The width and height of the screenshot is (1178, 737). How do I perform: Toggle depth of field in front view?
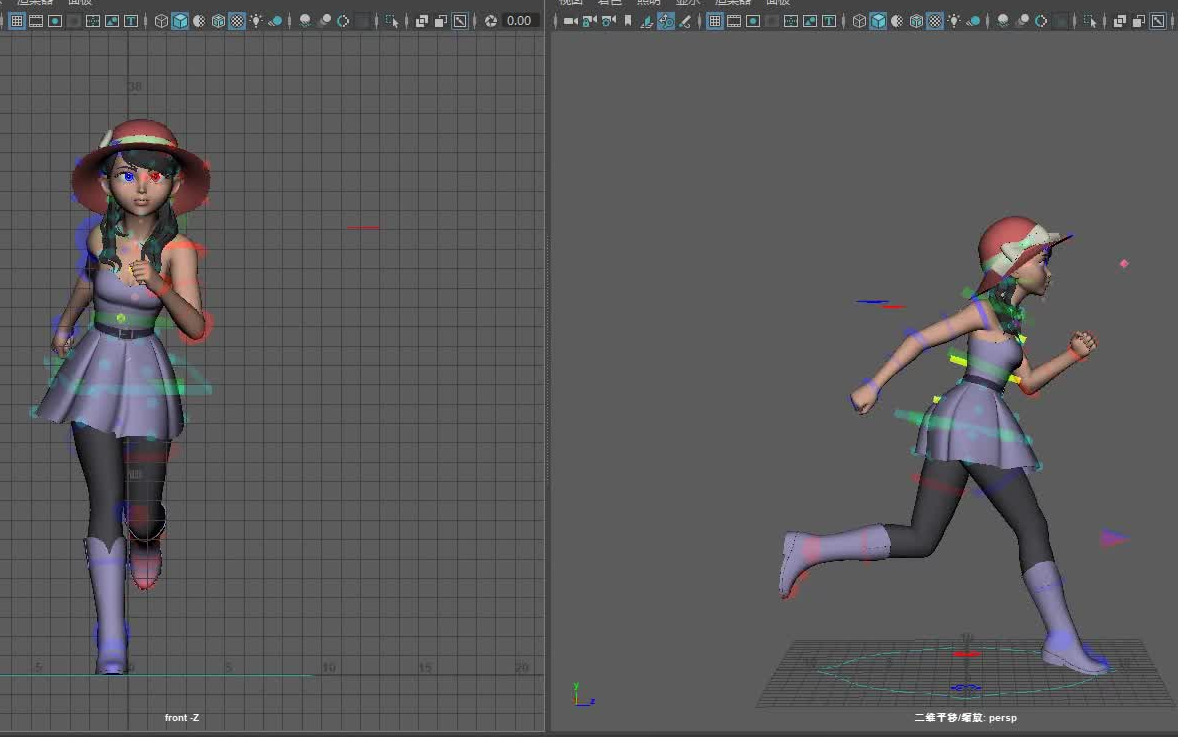coord(362,21)
